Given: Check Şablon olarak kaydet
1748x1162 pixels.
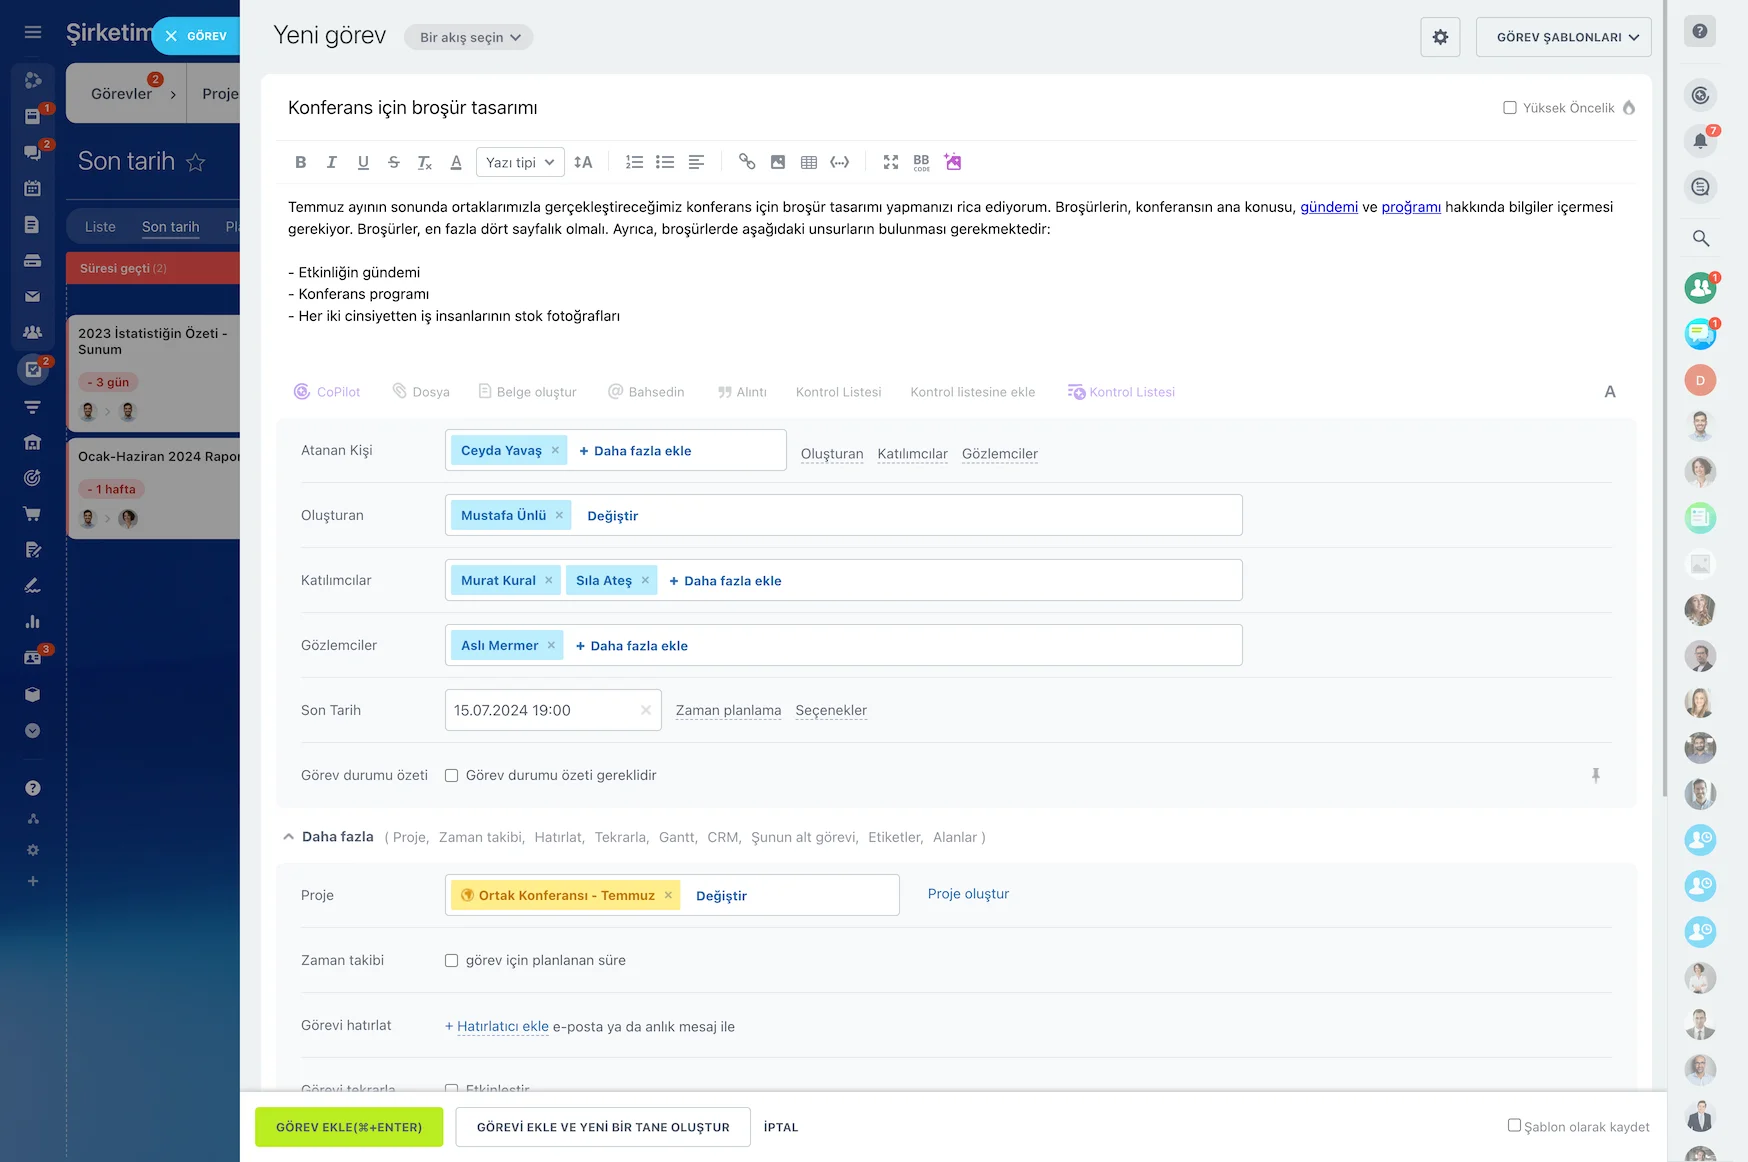Looking at the screenshot, I should point(1514,1125).
